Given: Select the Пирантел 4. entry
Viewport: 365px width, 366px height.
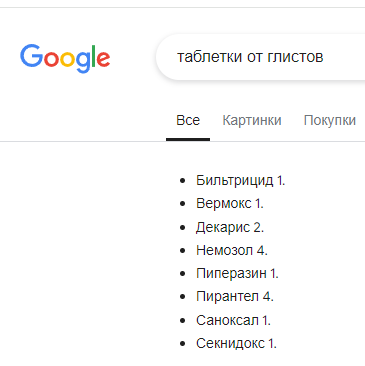Looking at the screenshot, I should click(x=235, y=296).
